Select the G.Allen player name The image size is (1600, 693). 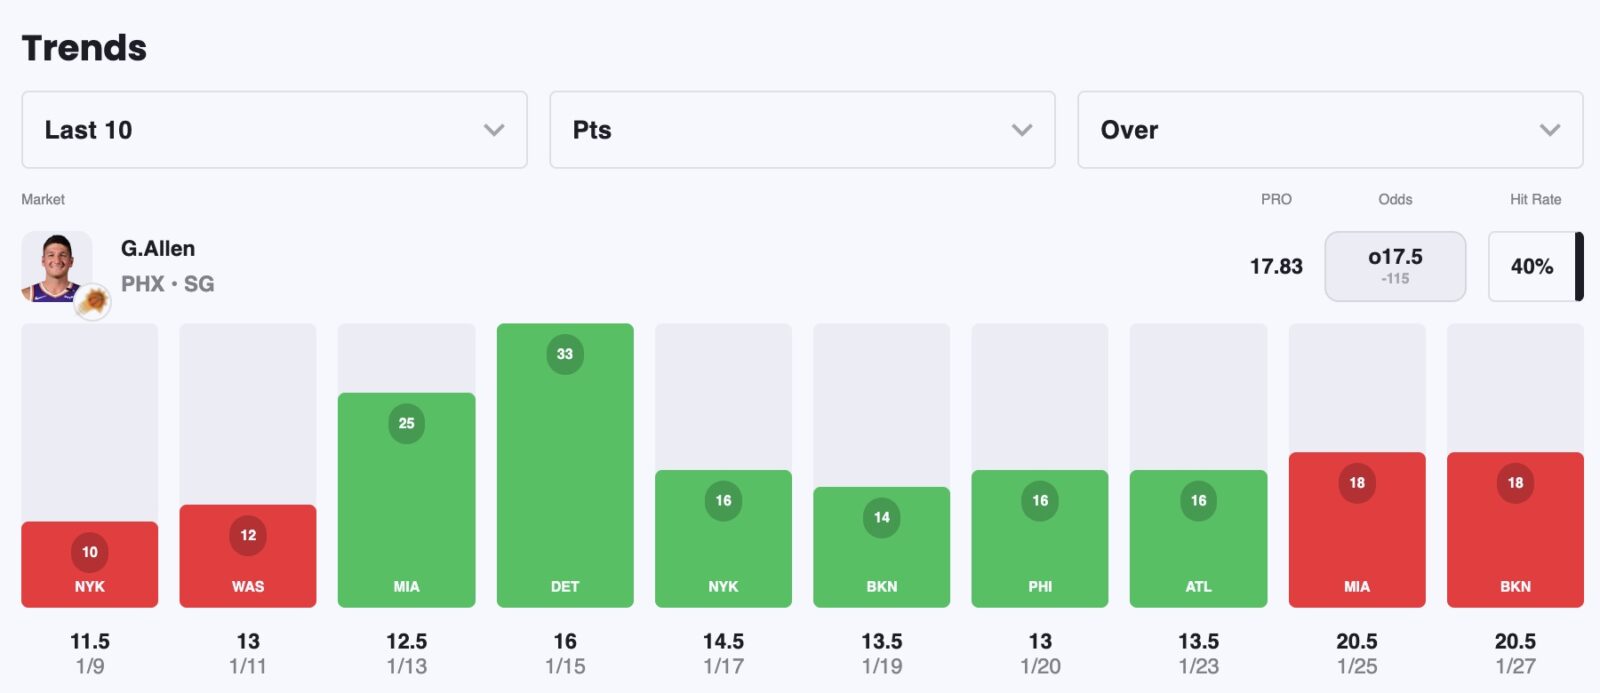click(158, 248)
